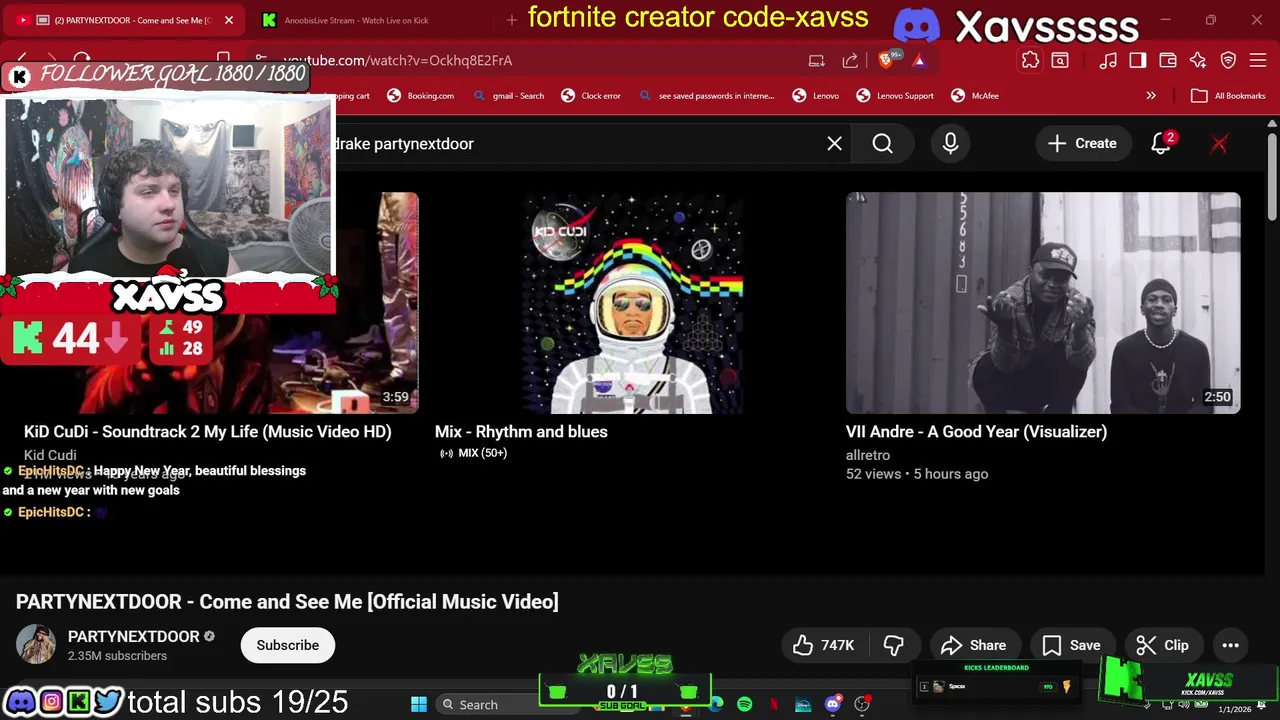
Task: Open Disney+ from the taskbar
Action: pyautogui.click(x=803, y=705)
